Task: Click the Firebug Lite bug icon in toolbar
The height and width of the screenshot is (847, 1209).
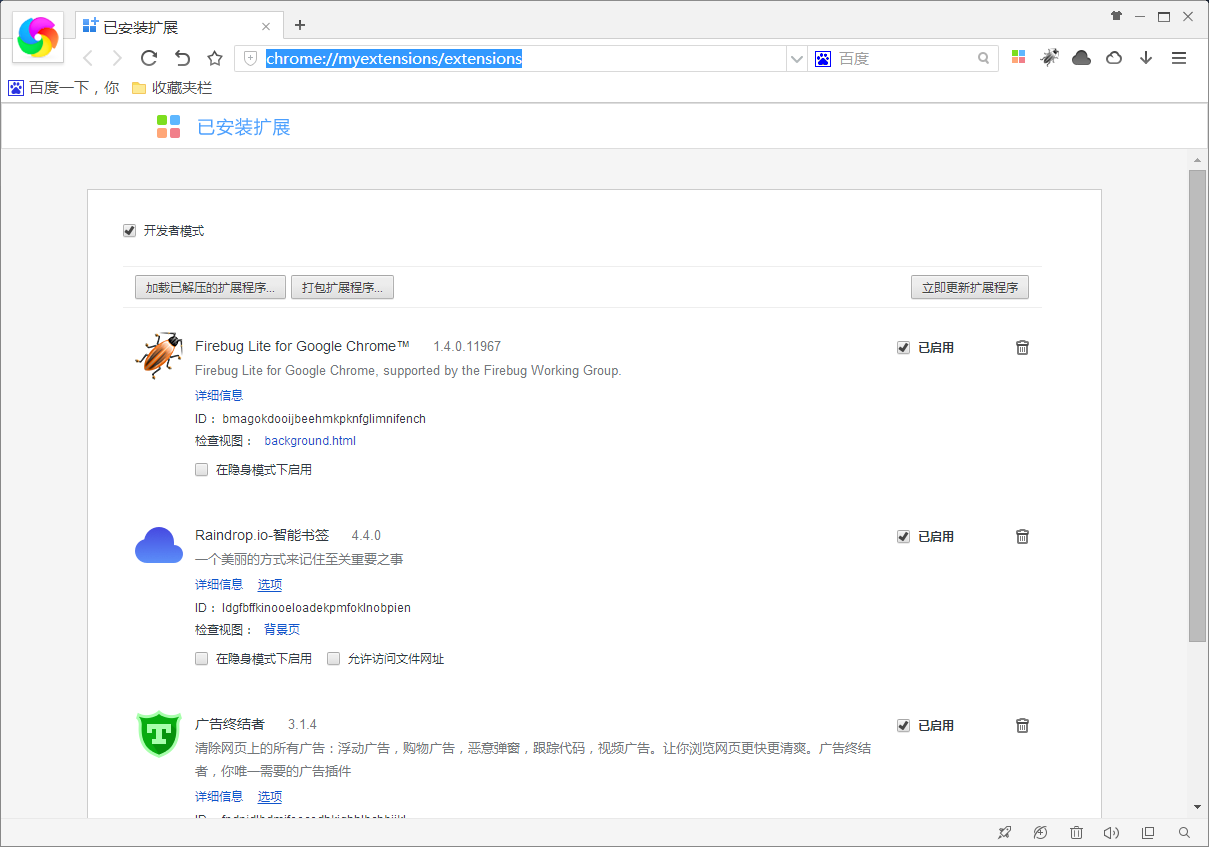Action: click(x=1049, y=58)
